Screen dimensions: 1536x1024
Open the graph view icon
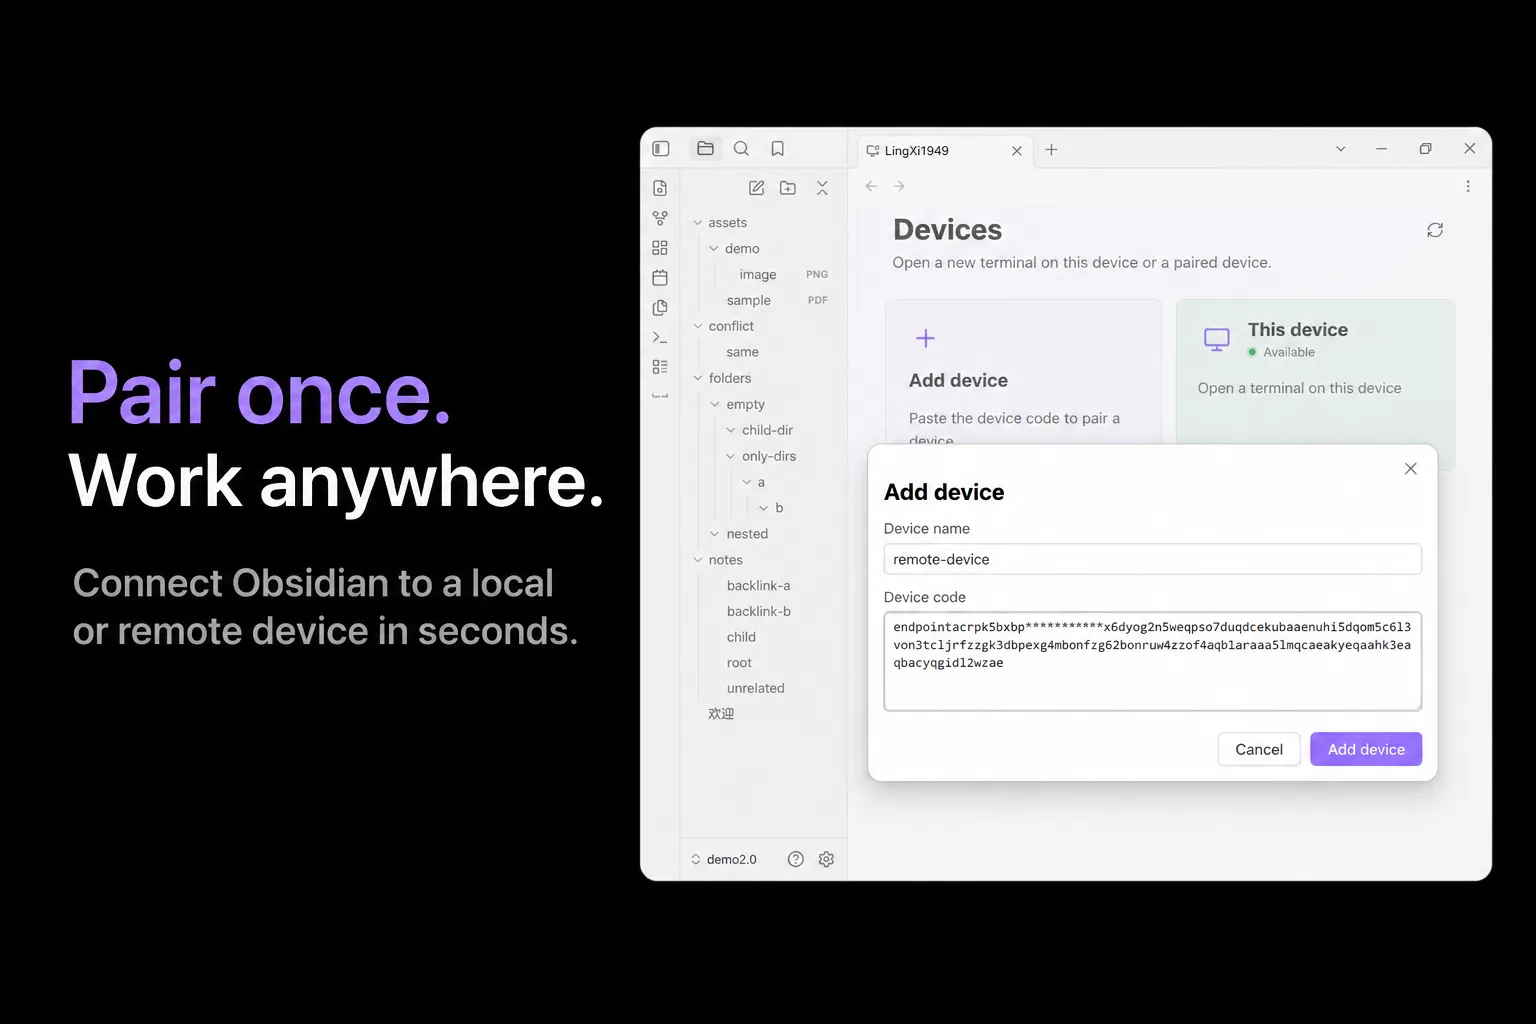coord(660,218)
